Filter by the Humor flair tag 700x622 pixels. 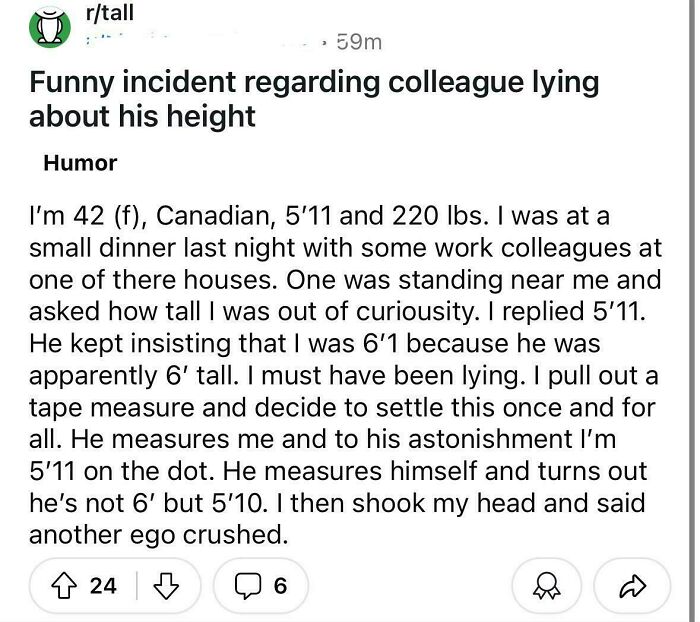[80, 163]
